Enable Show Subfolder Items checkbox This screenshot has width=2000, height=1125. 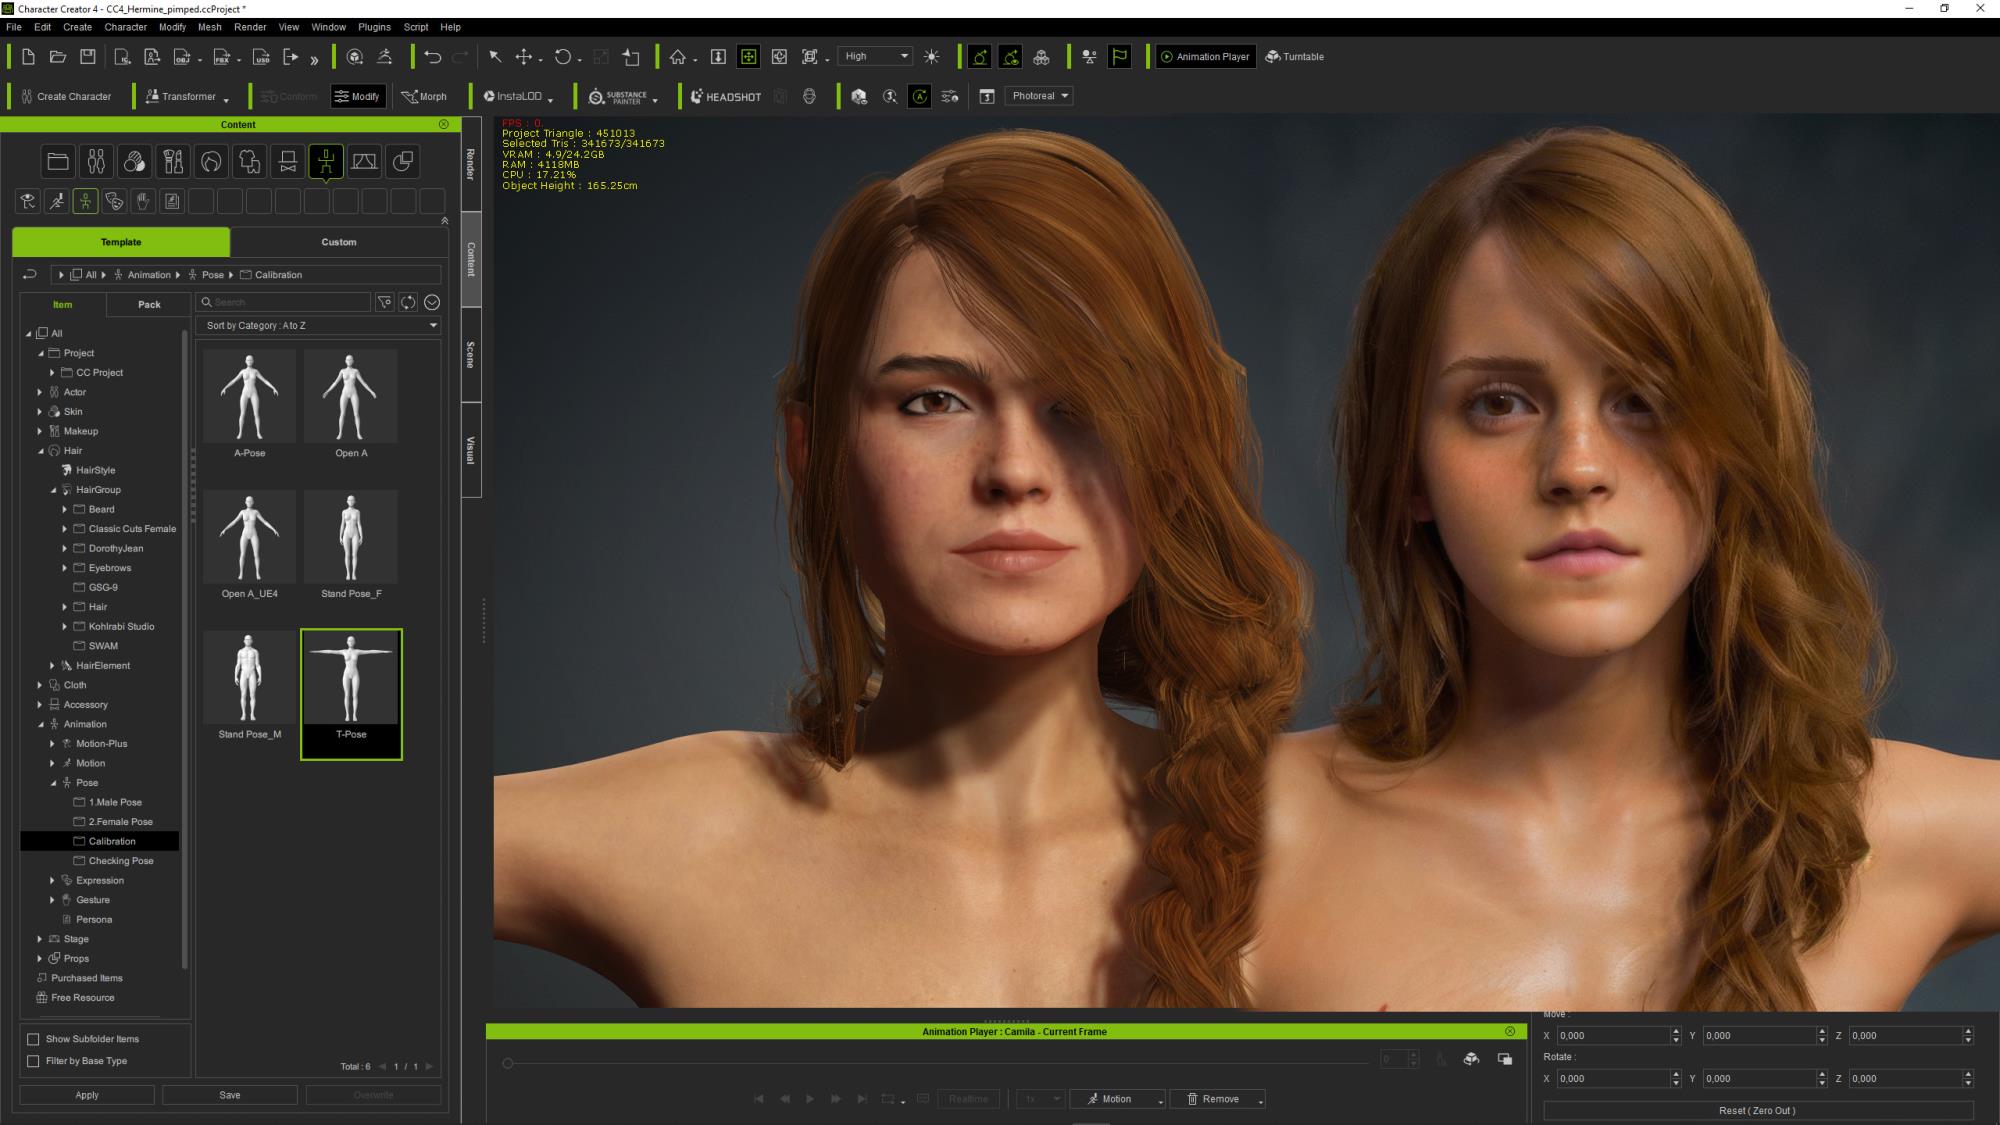(x=33, y=1039)
